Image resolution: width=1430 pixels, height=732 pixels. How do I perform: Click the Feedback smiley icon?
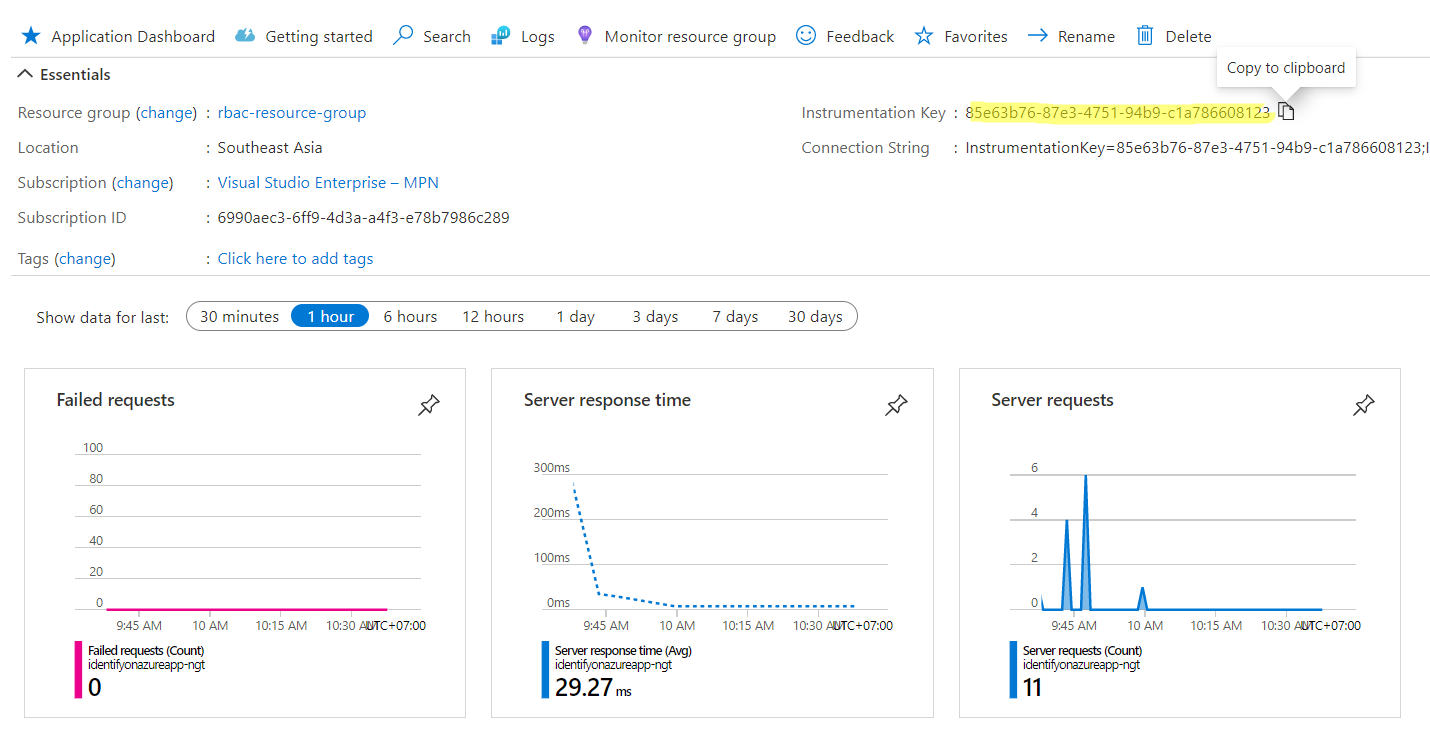[x=806, y=36]
